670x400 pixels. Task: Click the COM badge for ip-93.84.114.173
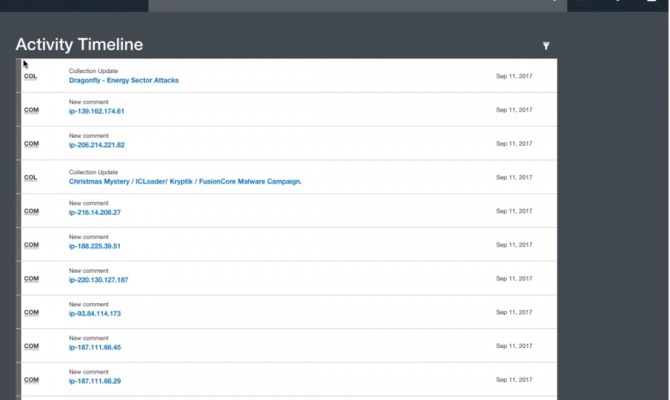tap(30, 312)
